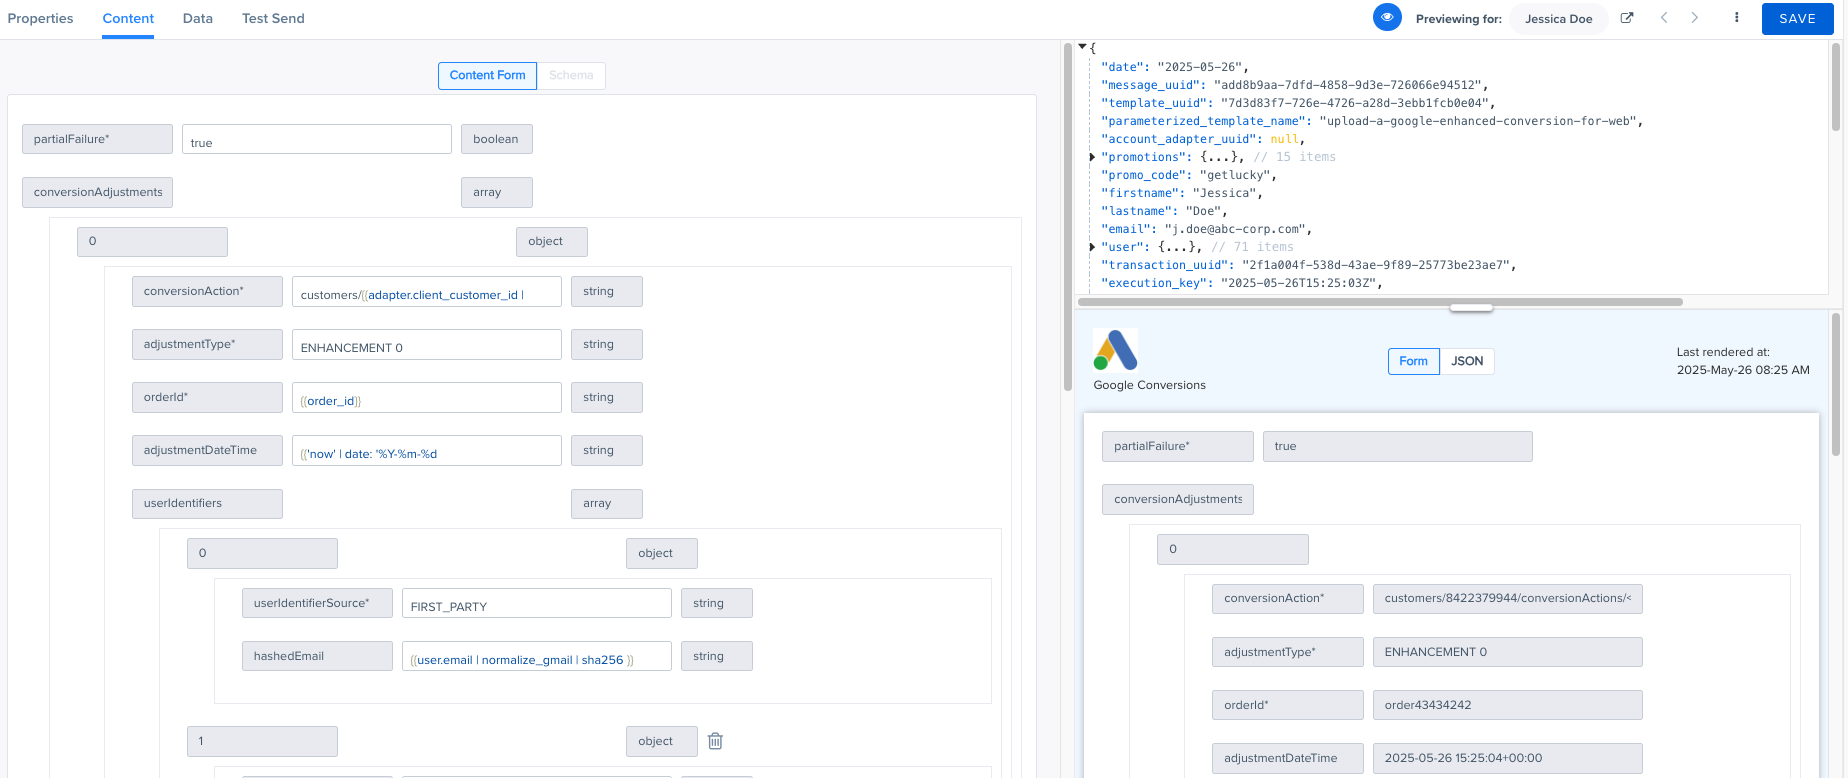Click the preview conversionAction customers value
Viewport: 1848px width, 778px height.
pos(1507,598)
